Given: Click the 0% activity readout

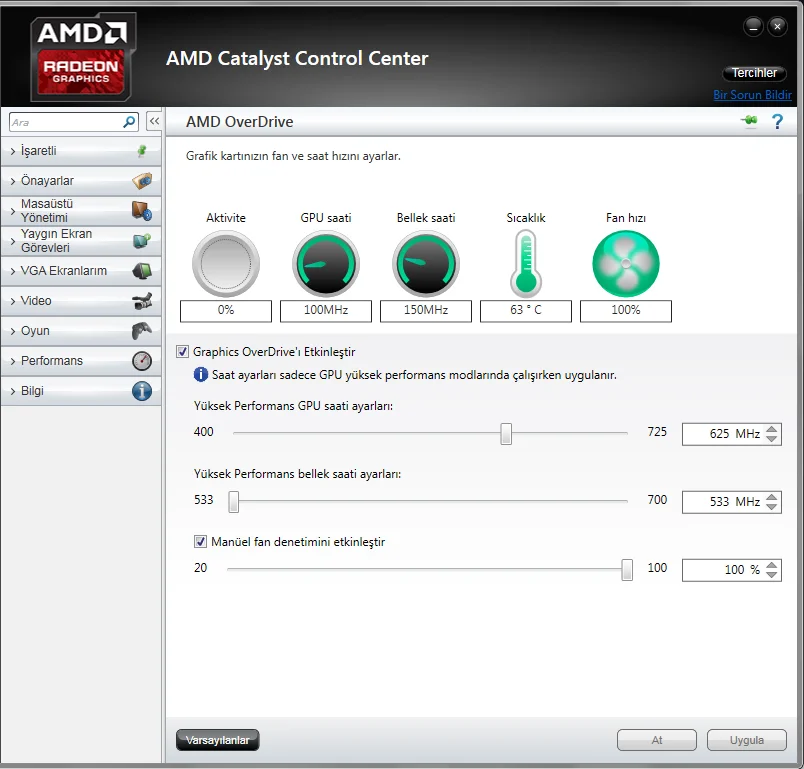Looking at the screenshot, I should click(226, 311).
